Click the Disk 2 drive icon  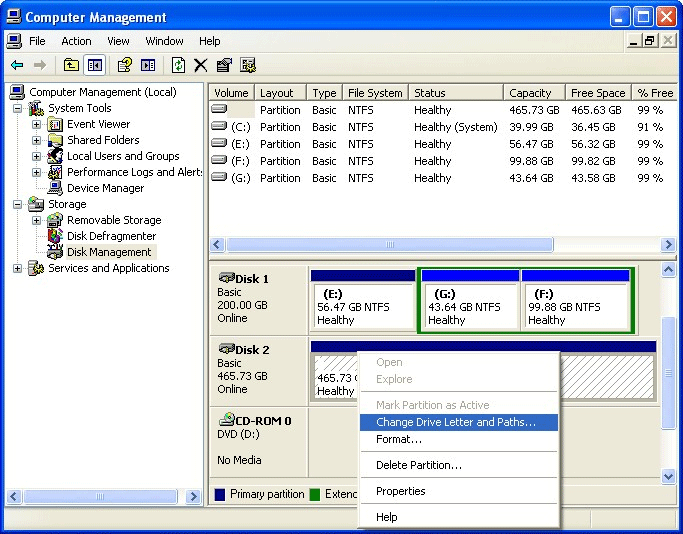point(226,348)
